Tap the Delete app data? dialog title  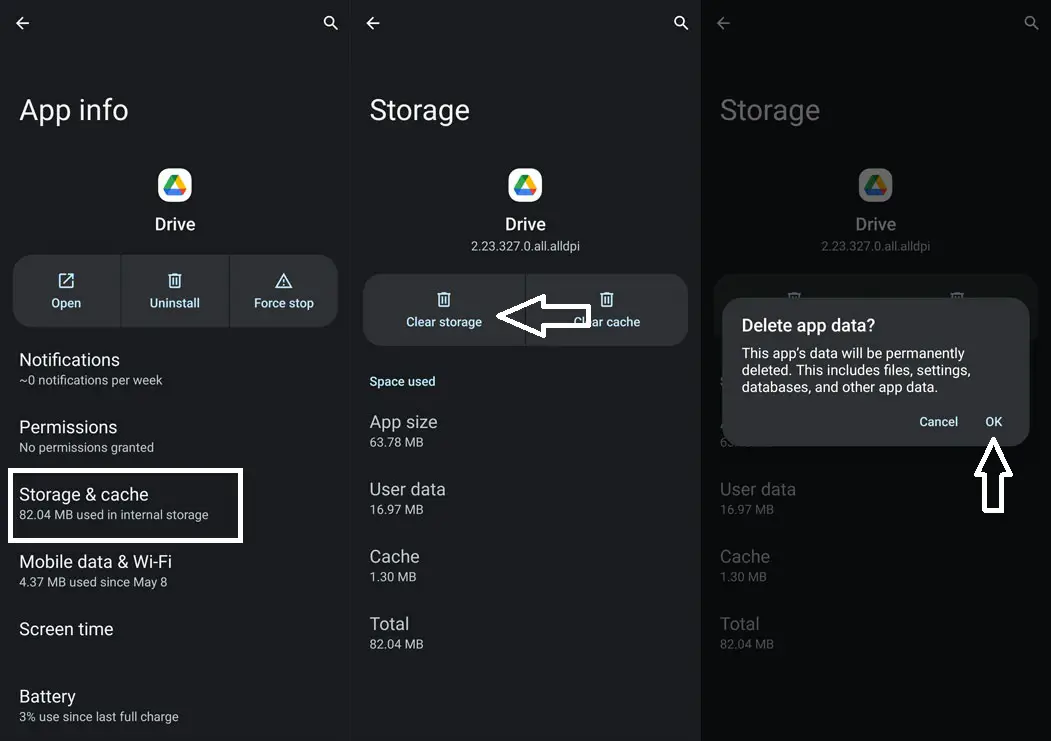pos(808,326)
